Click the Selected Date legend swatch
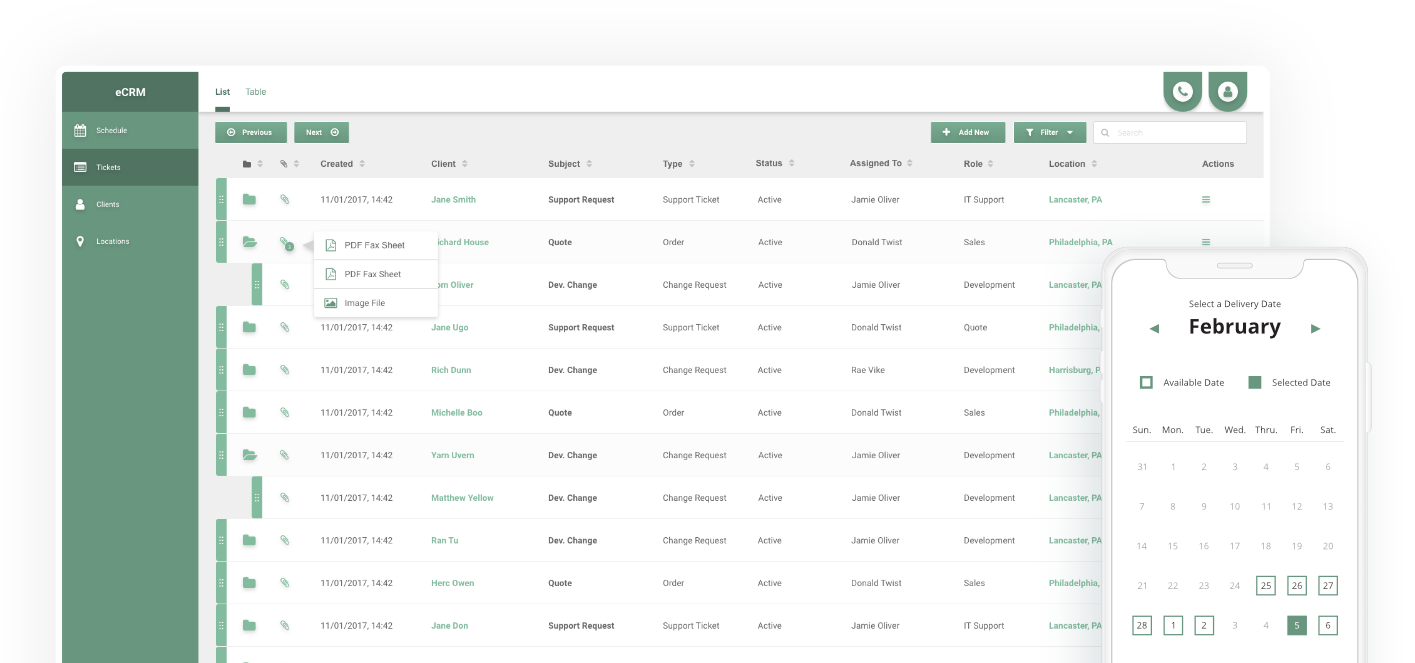Viewport: 1415px width, 663px height. [x=1255, y=382]
